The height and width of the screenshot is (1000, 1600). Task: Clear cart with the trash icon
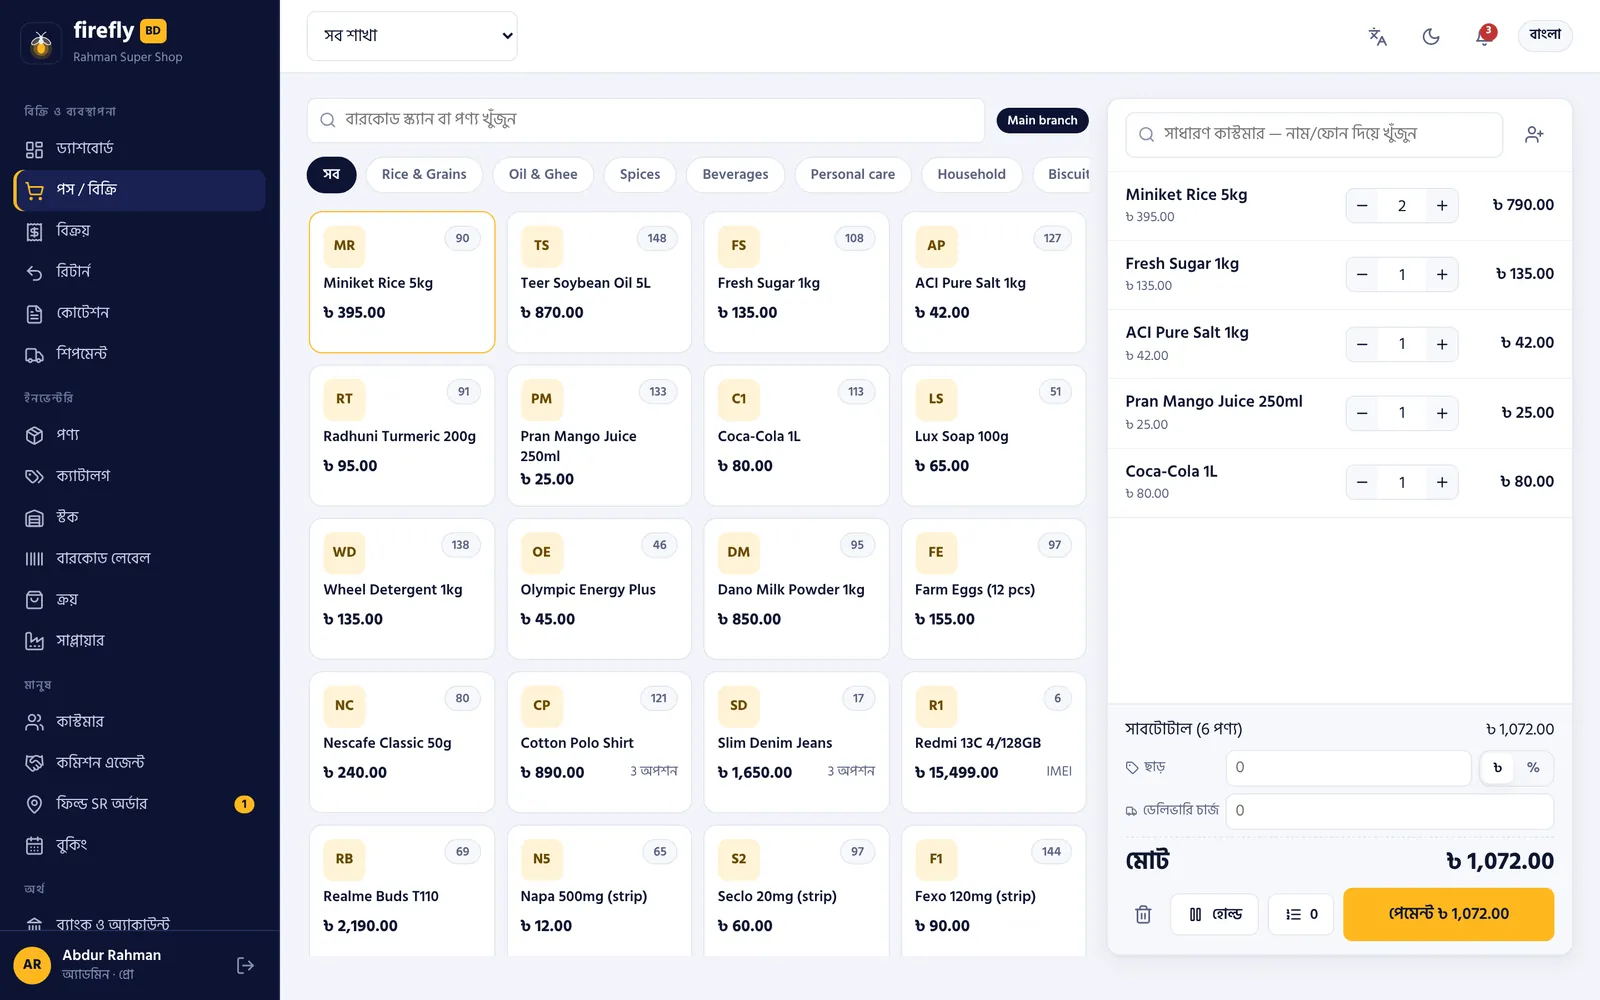(x=1143, y=914)
